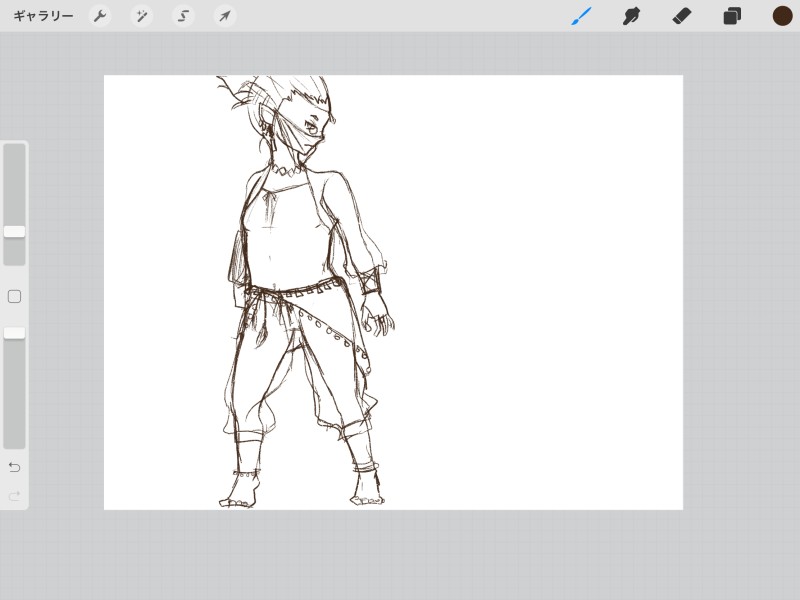
Task: Select the Eraser tool
Action: 682,16
